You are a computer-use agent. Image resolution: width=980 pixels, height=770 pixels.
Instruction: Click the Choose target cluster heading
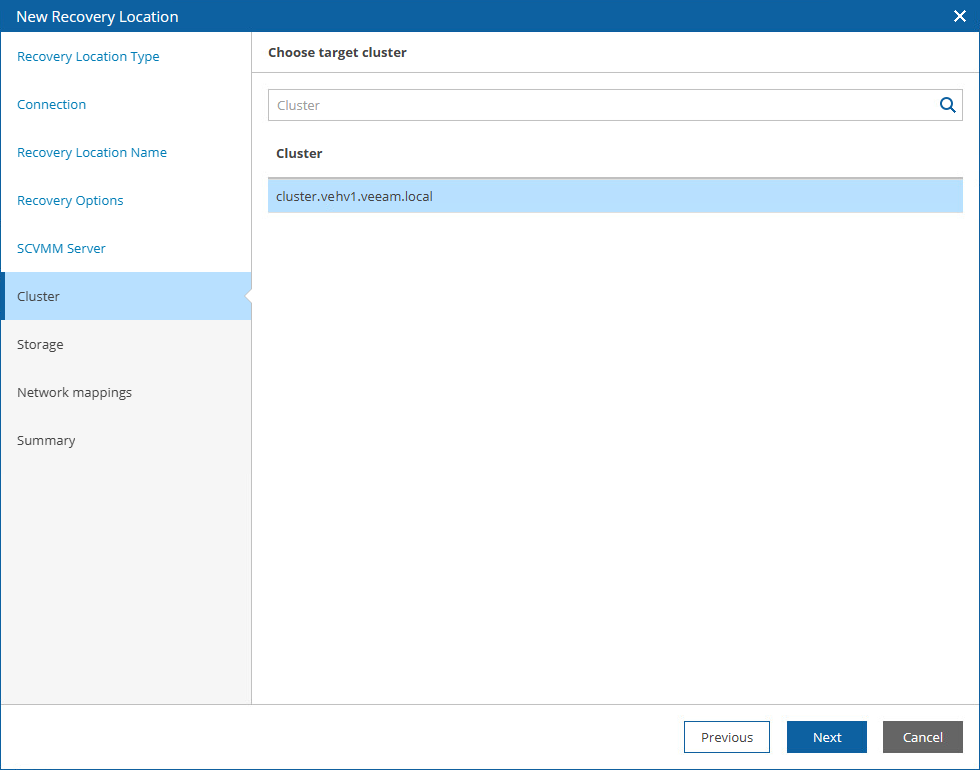337,53
